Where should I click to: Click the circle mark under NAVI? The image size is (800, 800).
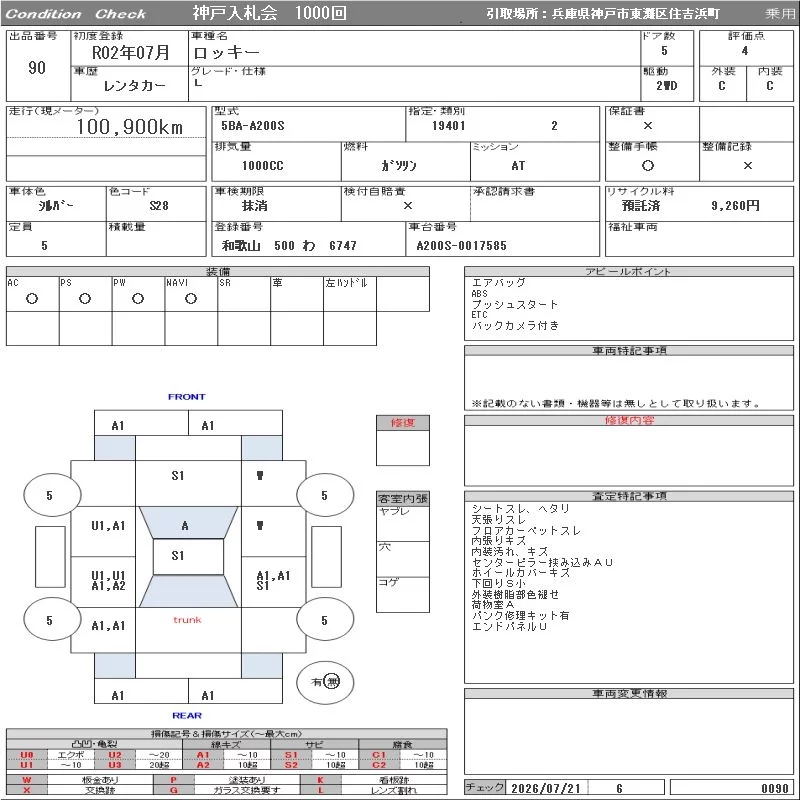(x=191, y=299)
